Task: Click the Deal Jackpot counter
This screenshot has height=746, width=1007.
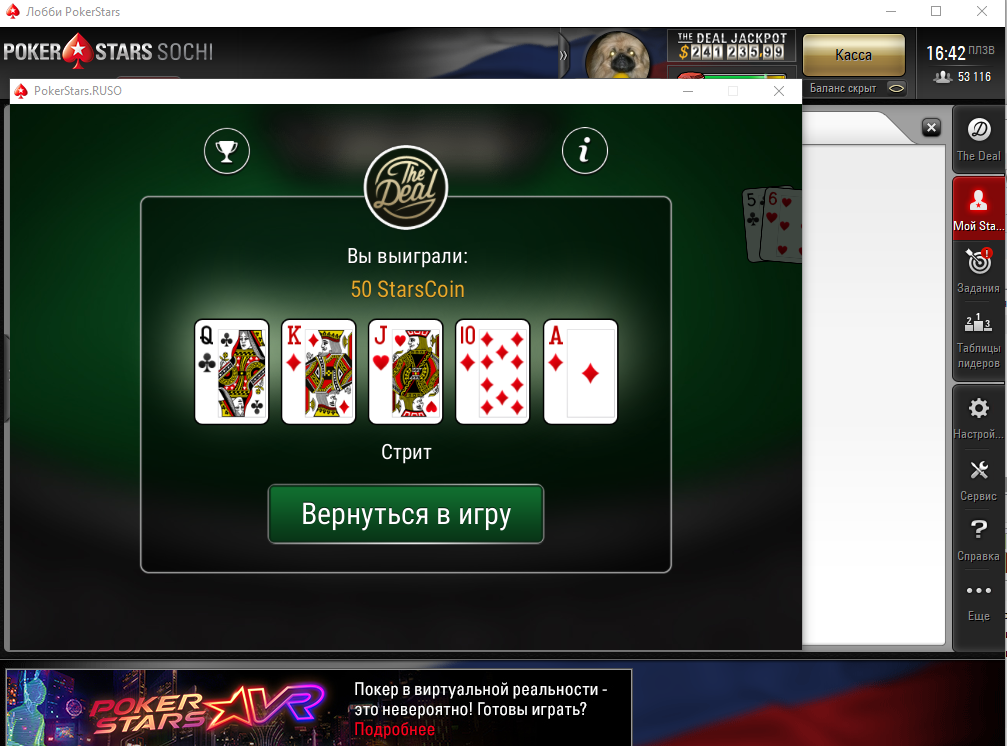Action: point(731,46)
